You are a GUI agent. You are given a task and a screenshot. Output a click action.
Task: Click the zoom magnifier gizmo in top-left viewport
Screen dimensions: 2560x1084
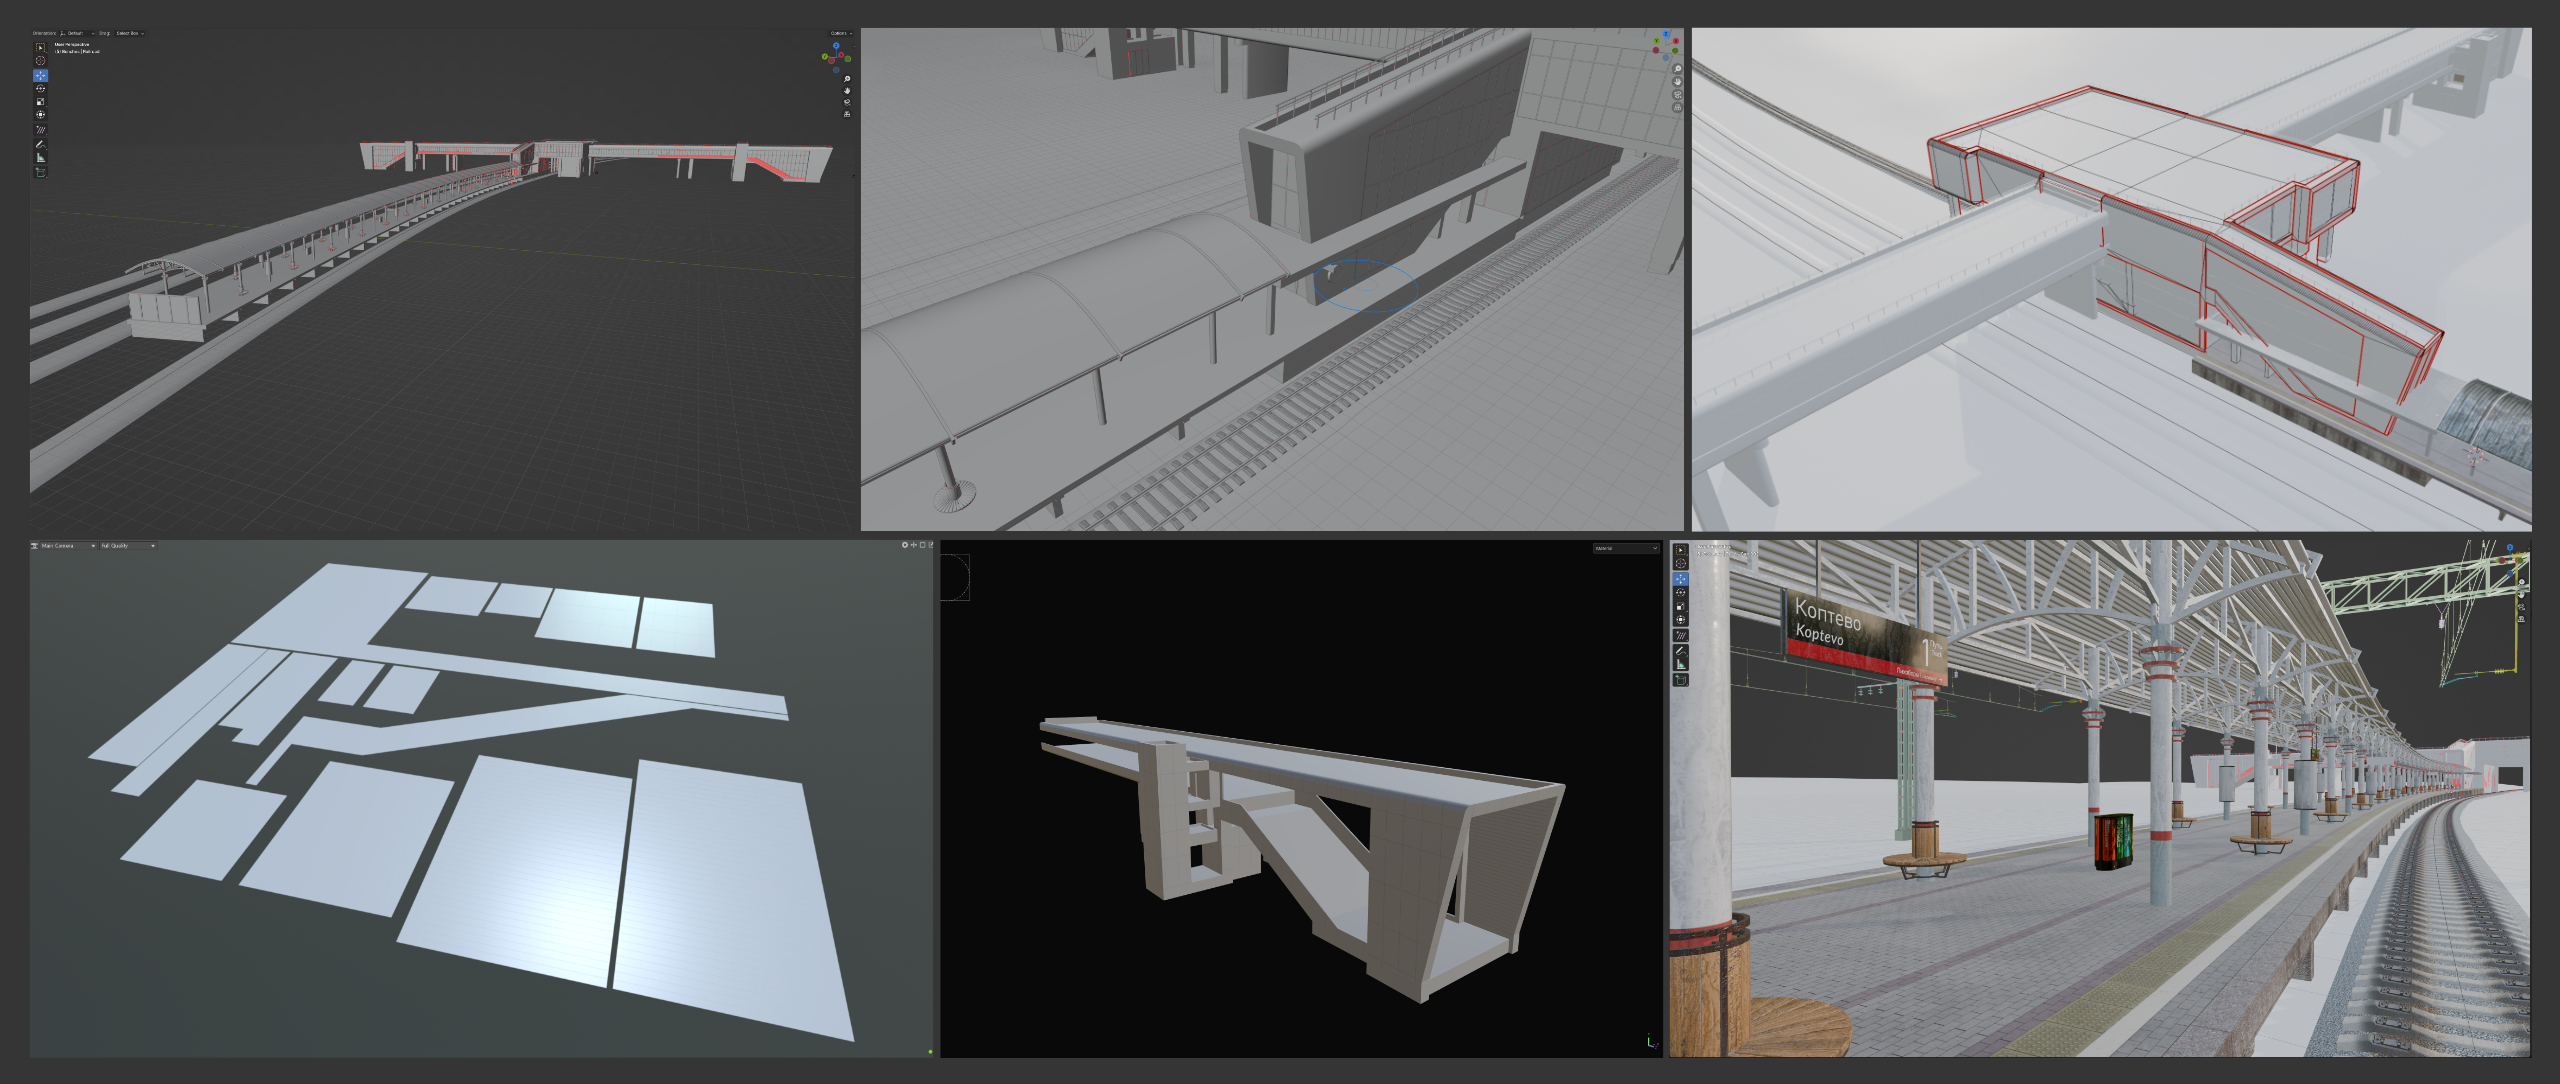click(x=847, y=79)
